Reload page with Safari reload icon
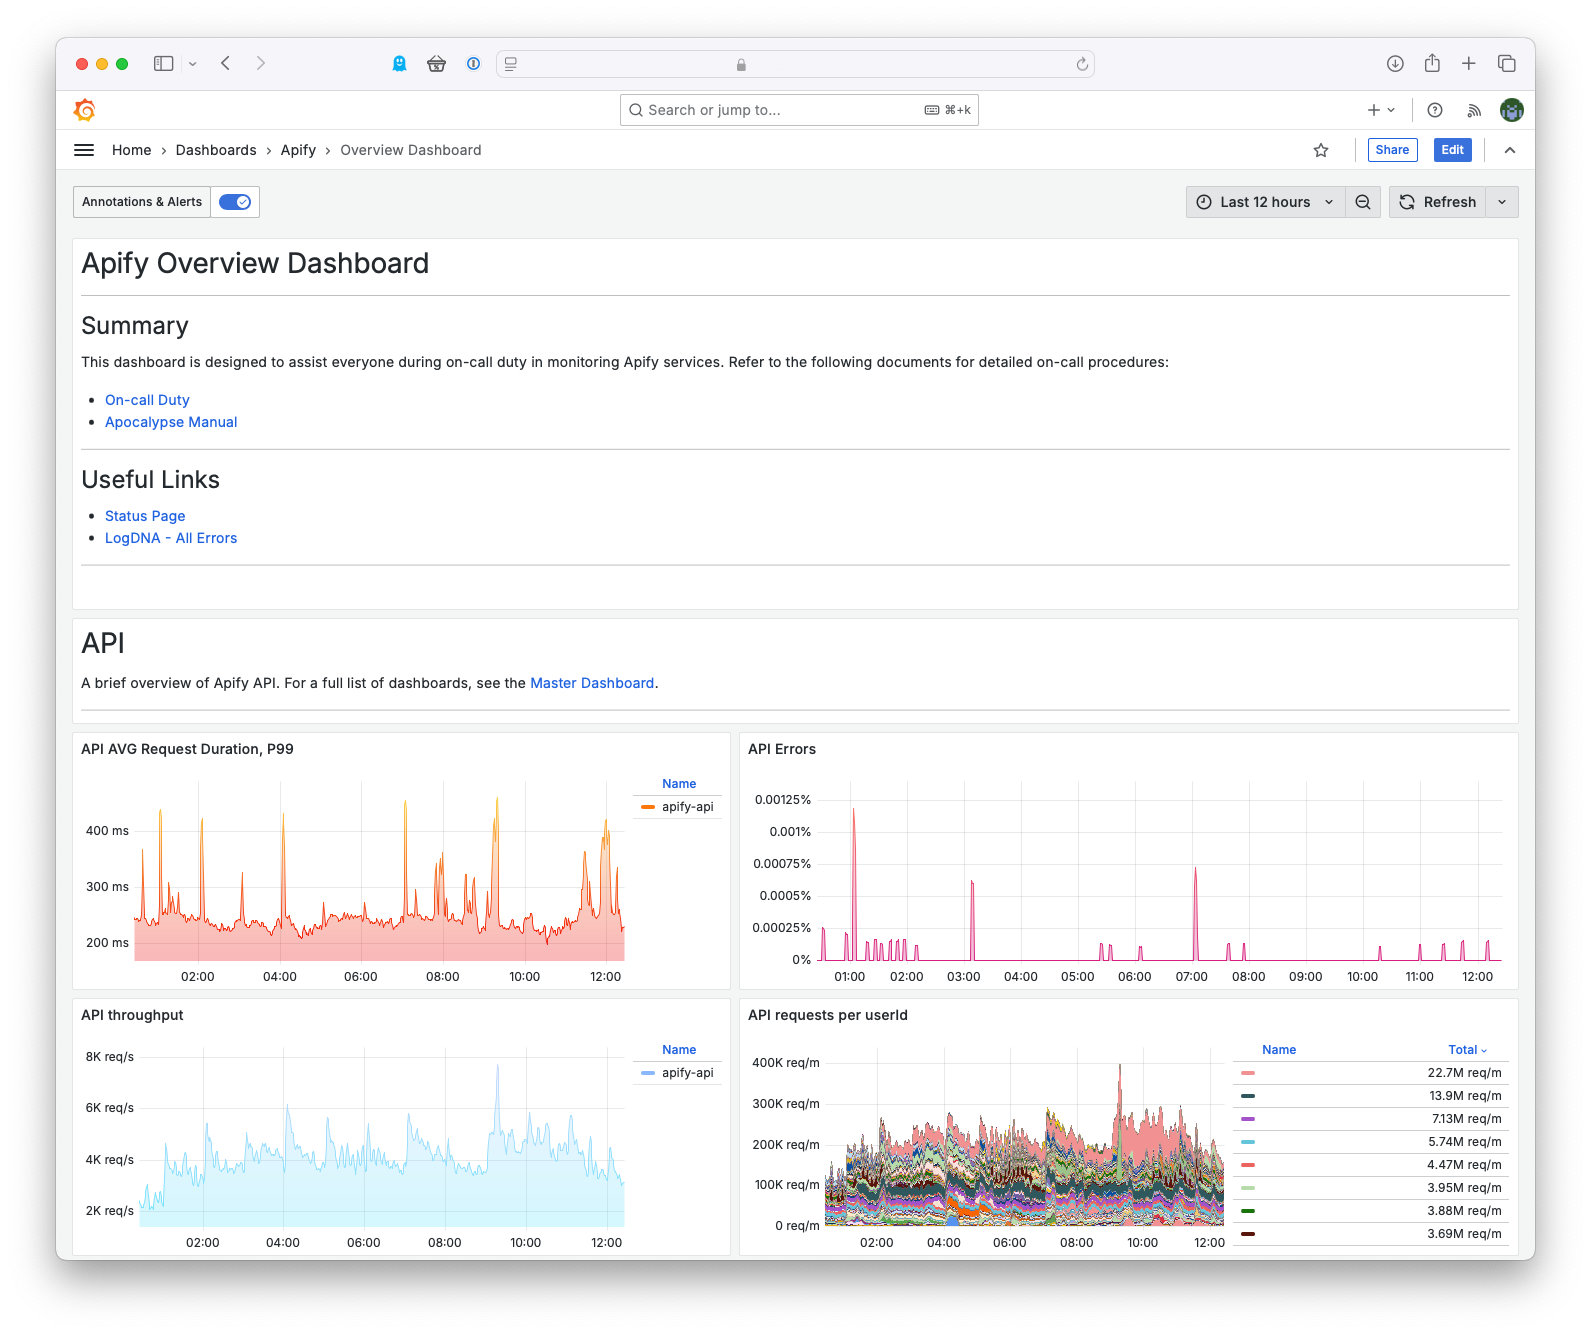Viewport: 1591px width, 1334px height. click(1082, 64)
